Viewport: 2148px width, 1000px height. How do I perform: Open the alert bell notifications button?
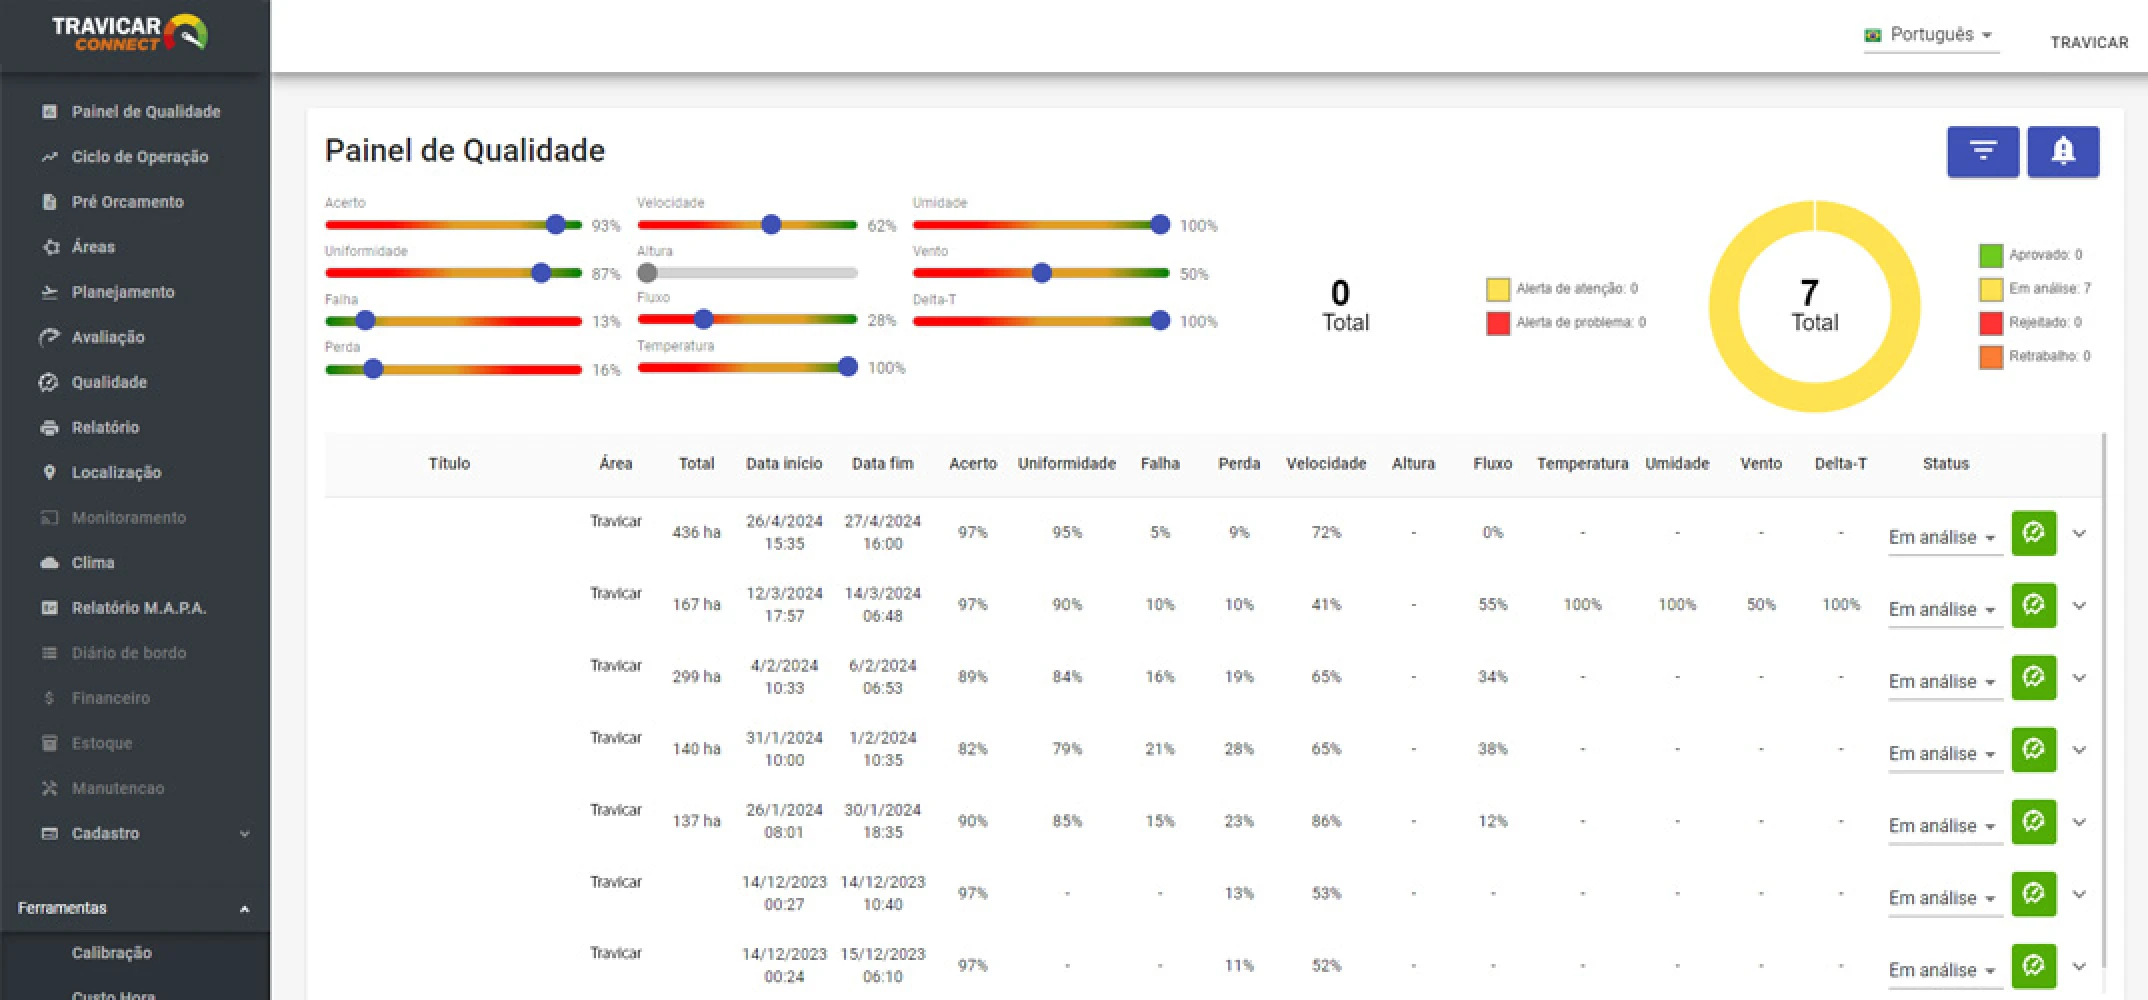[2062, 152]
